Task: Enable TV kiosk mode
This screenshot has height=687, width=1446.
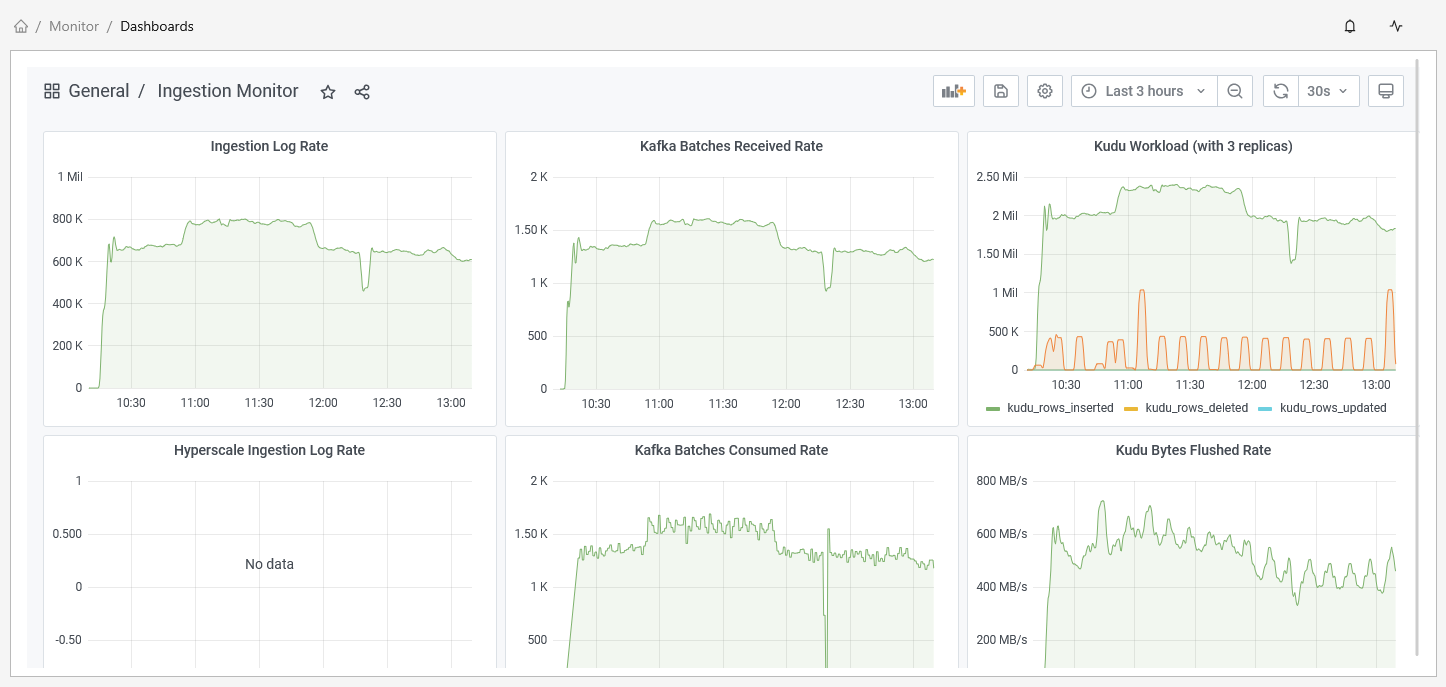Action: 1385,90
